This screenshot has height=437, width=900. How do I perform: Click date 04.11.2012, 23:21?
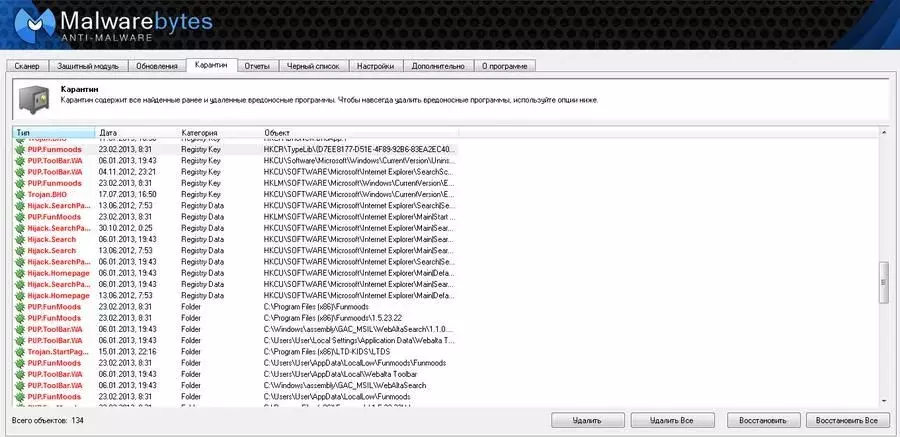click(x=127, y=172)
